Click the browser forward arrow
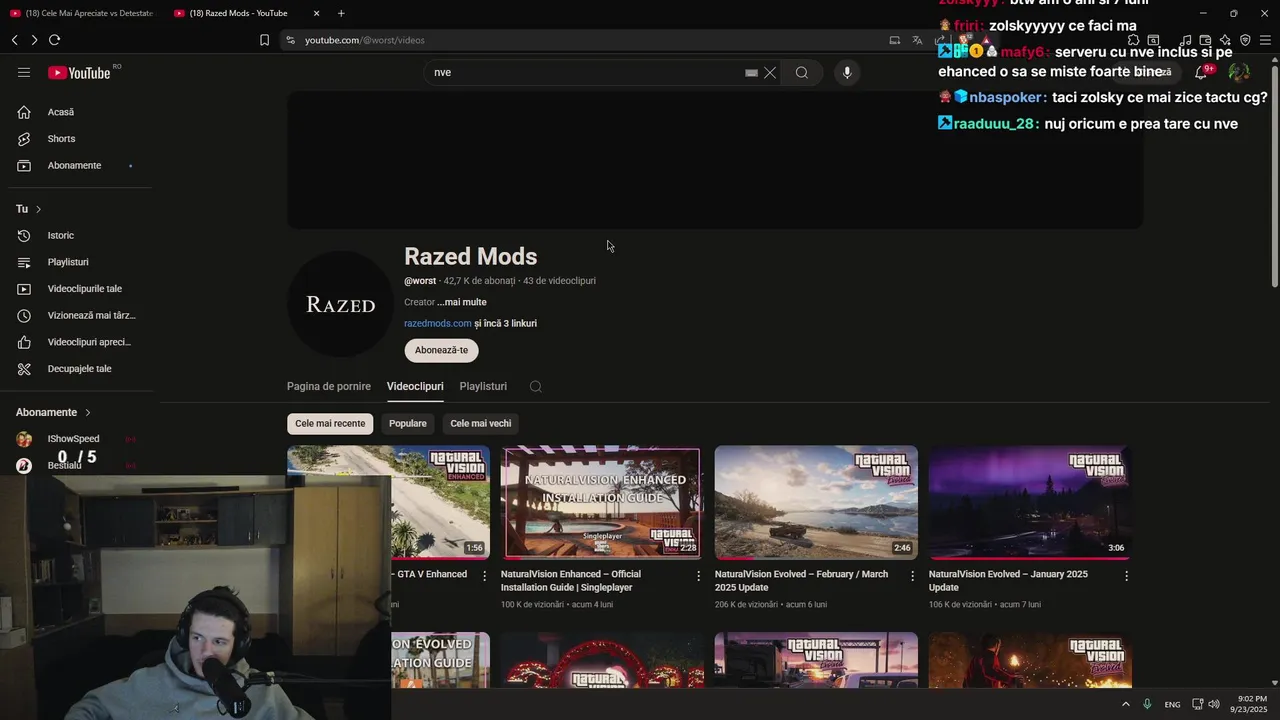 [34, 40]
